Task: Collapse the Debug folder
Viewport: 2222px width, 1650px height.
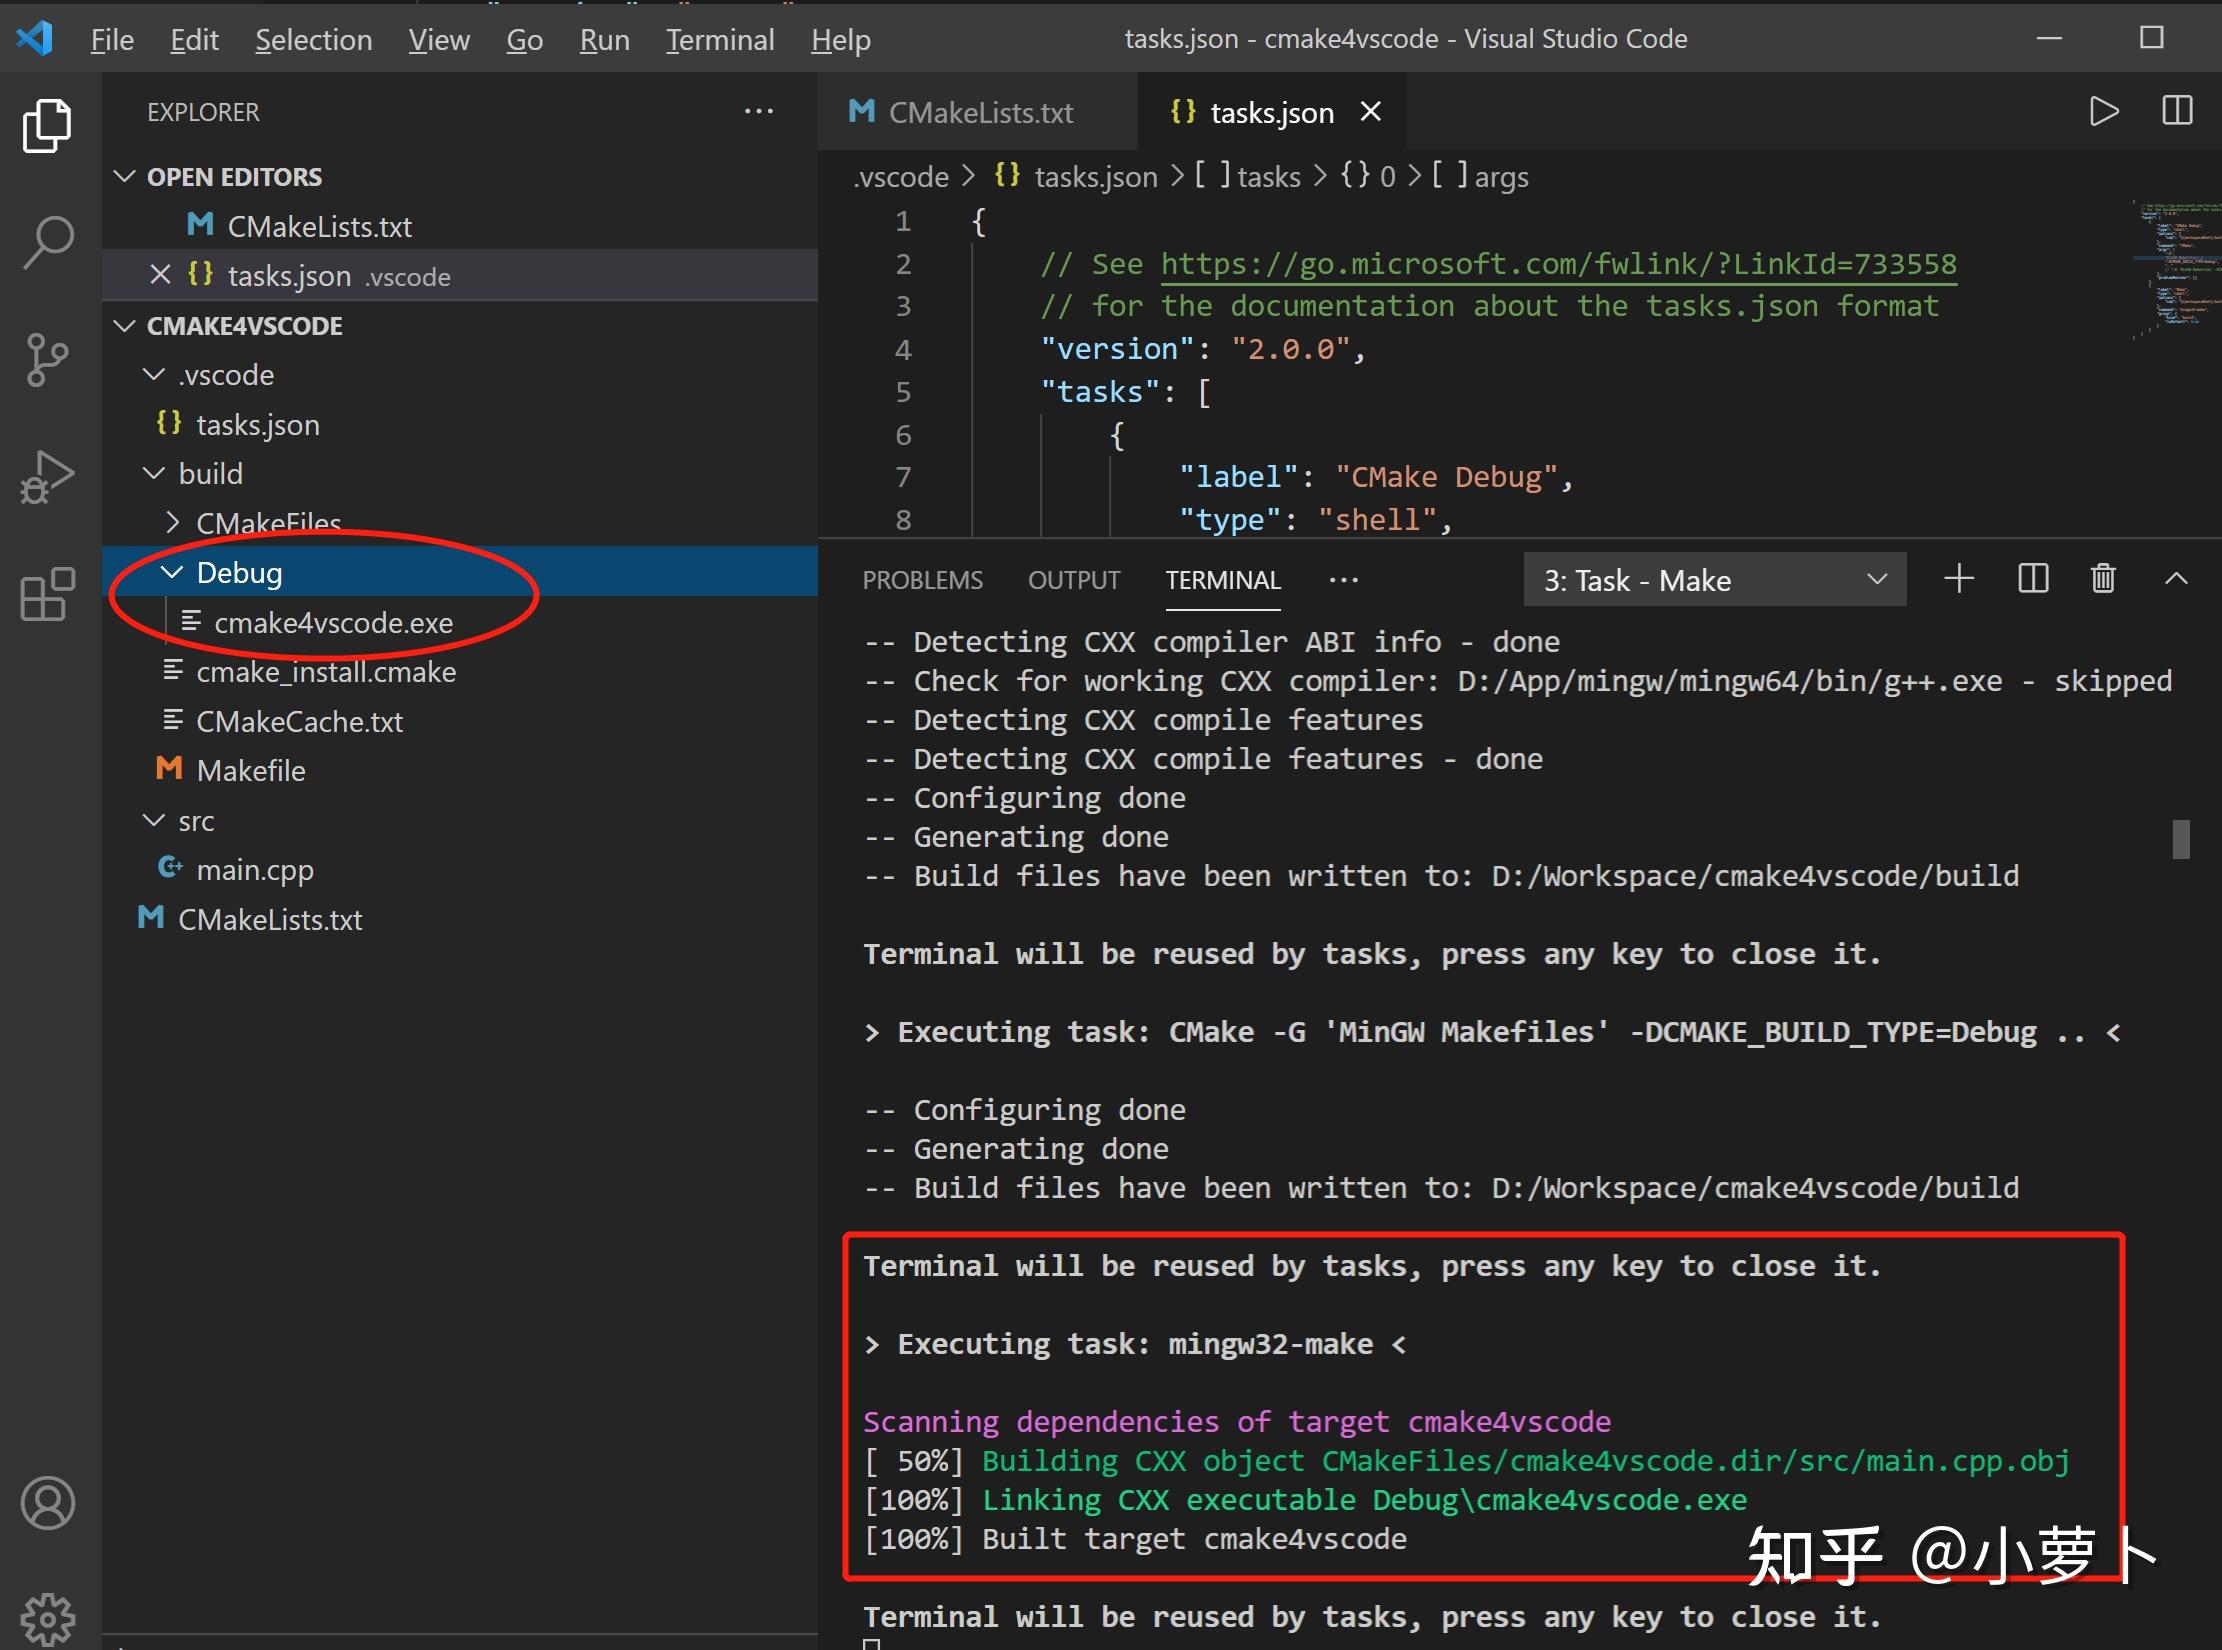Action: 174,571
